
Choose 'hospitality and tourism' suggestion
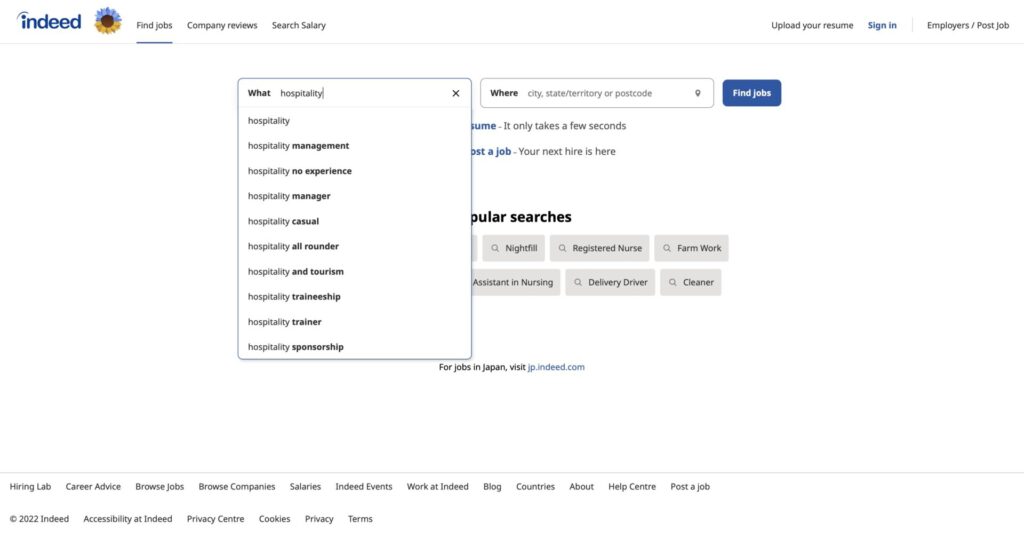point(355,272)
